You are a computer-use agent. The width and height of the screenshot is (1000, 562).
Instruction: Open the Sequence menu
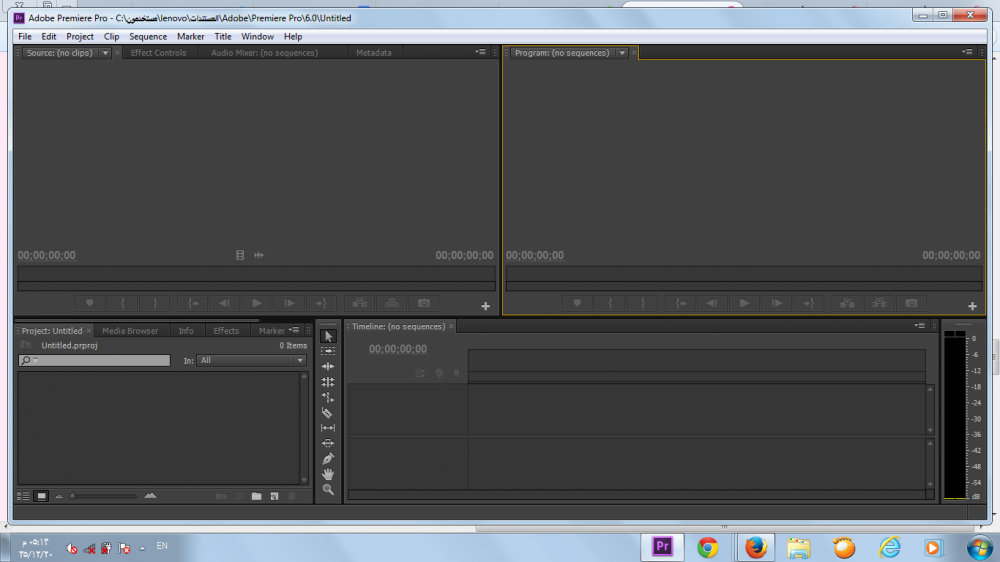148,37
